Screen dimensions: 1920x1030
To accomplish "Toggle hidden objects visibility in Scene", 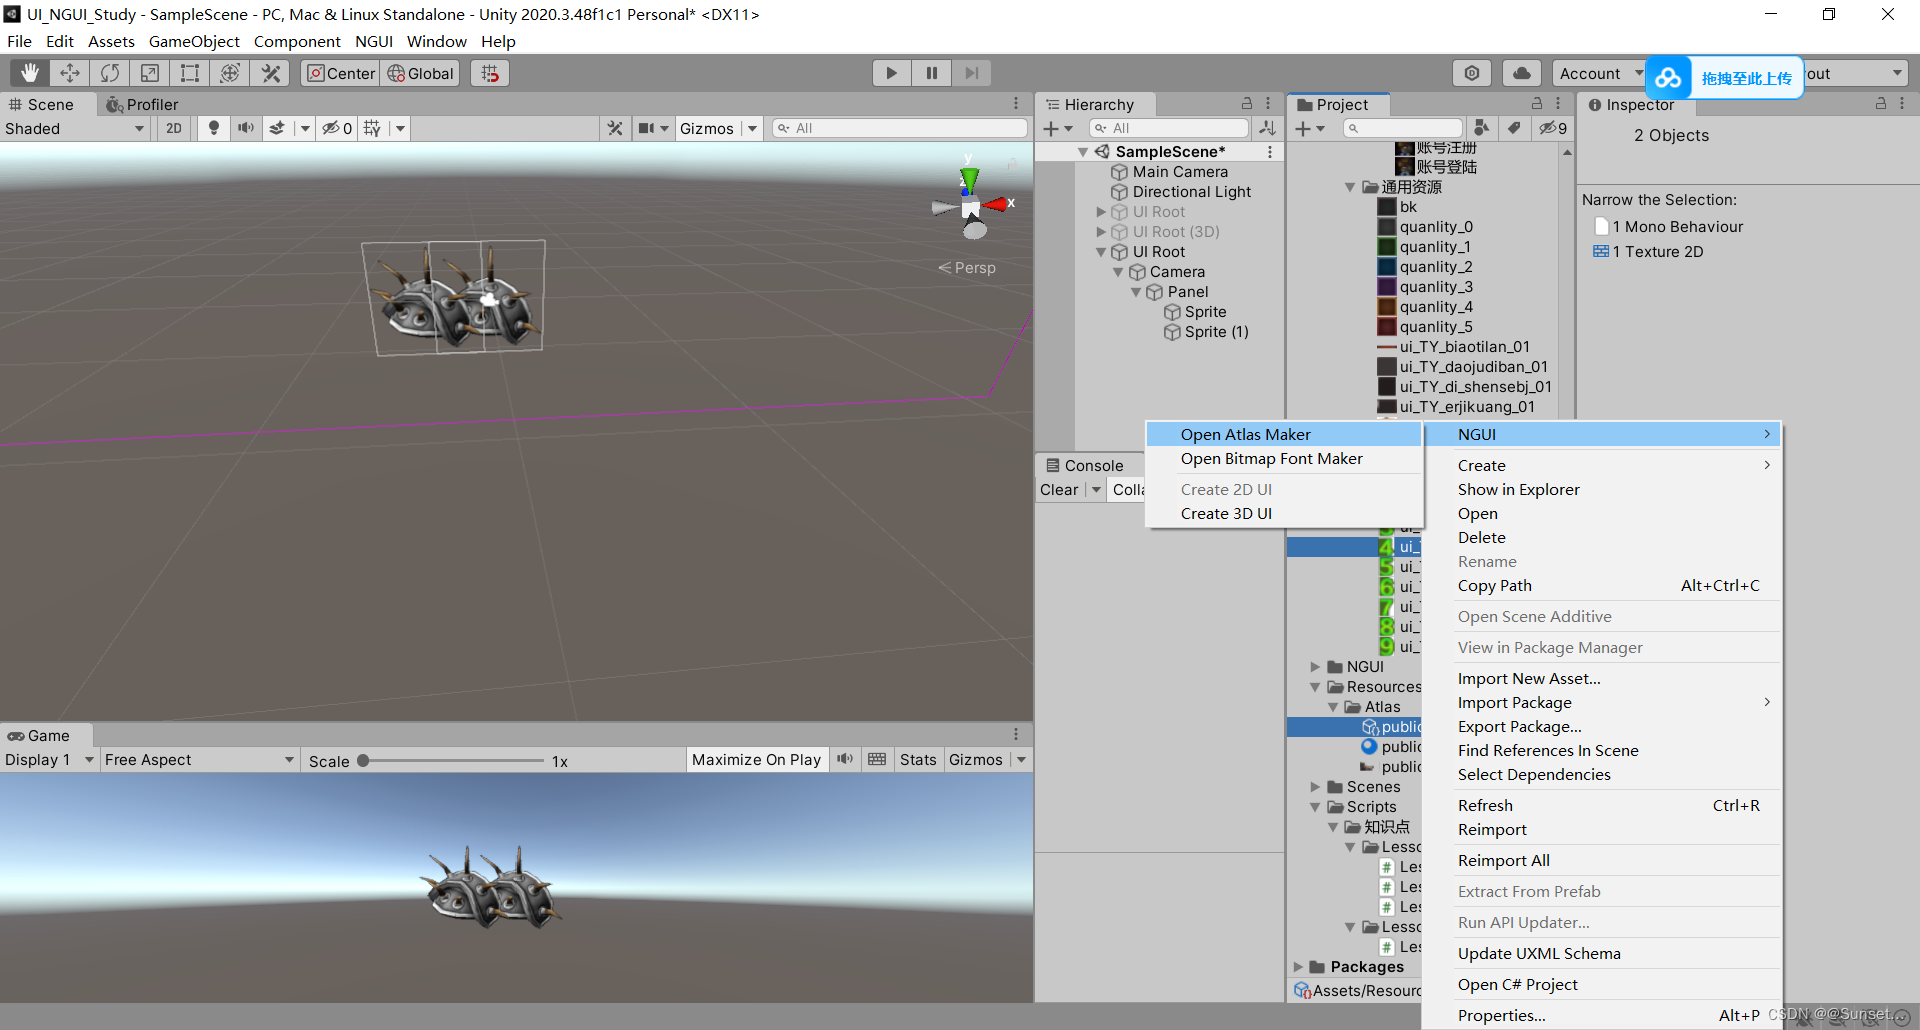I will pos(337,128).
